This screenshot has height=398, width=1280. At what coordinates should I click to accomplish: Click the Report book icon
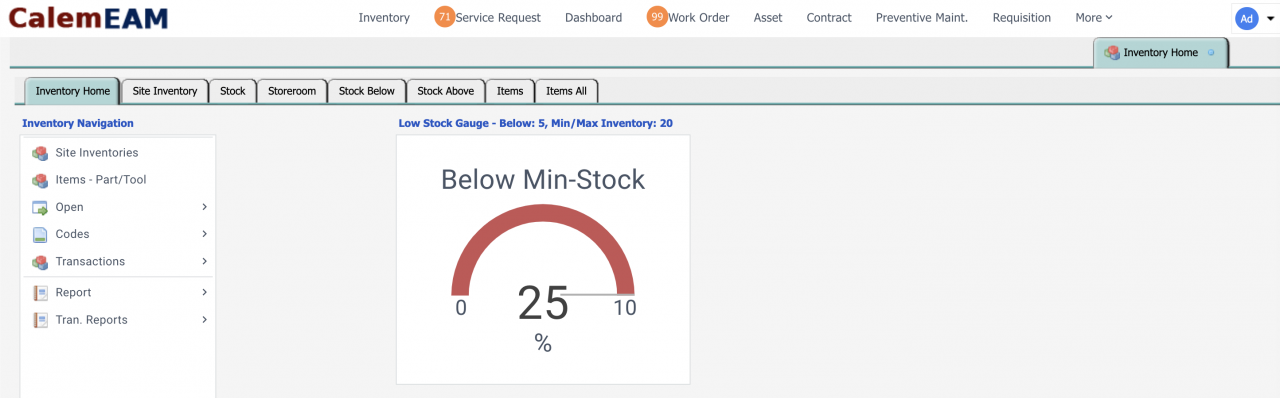[x=40, y=293]
